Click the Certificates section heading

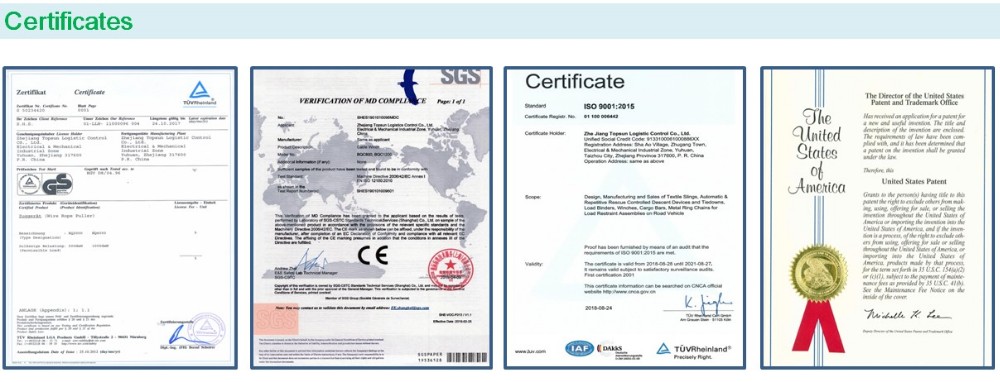click(69, 21)
